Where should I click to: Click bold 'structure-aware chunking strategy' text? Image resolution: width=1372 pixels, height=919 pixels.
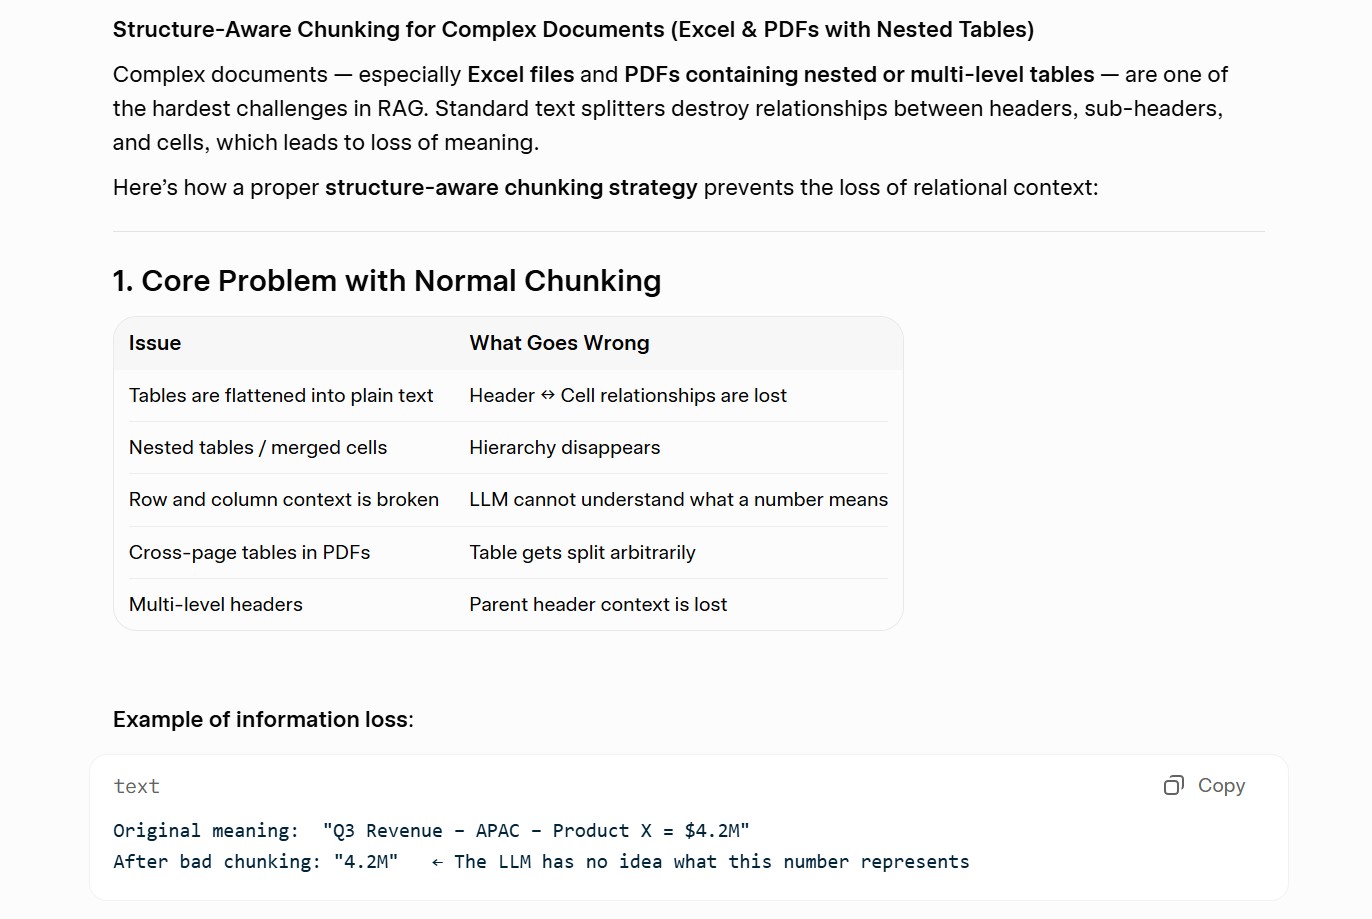point(511,188)
